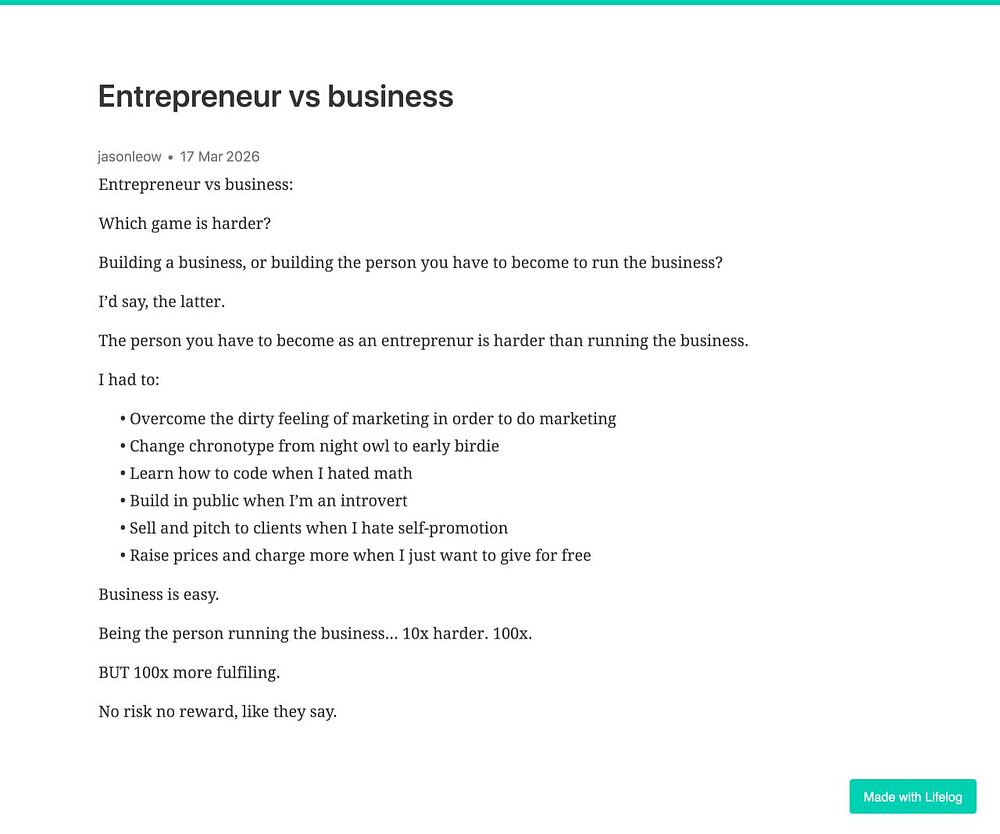The image size is (1000, 834).
Task: Click the 'Entrepreneur vs business' post title
Action: click(275, 97)
